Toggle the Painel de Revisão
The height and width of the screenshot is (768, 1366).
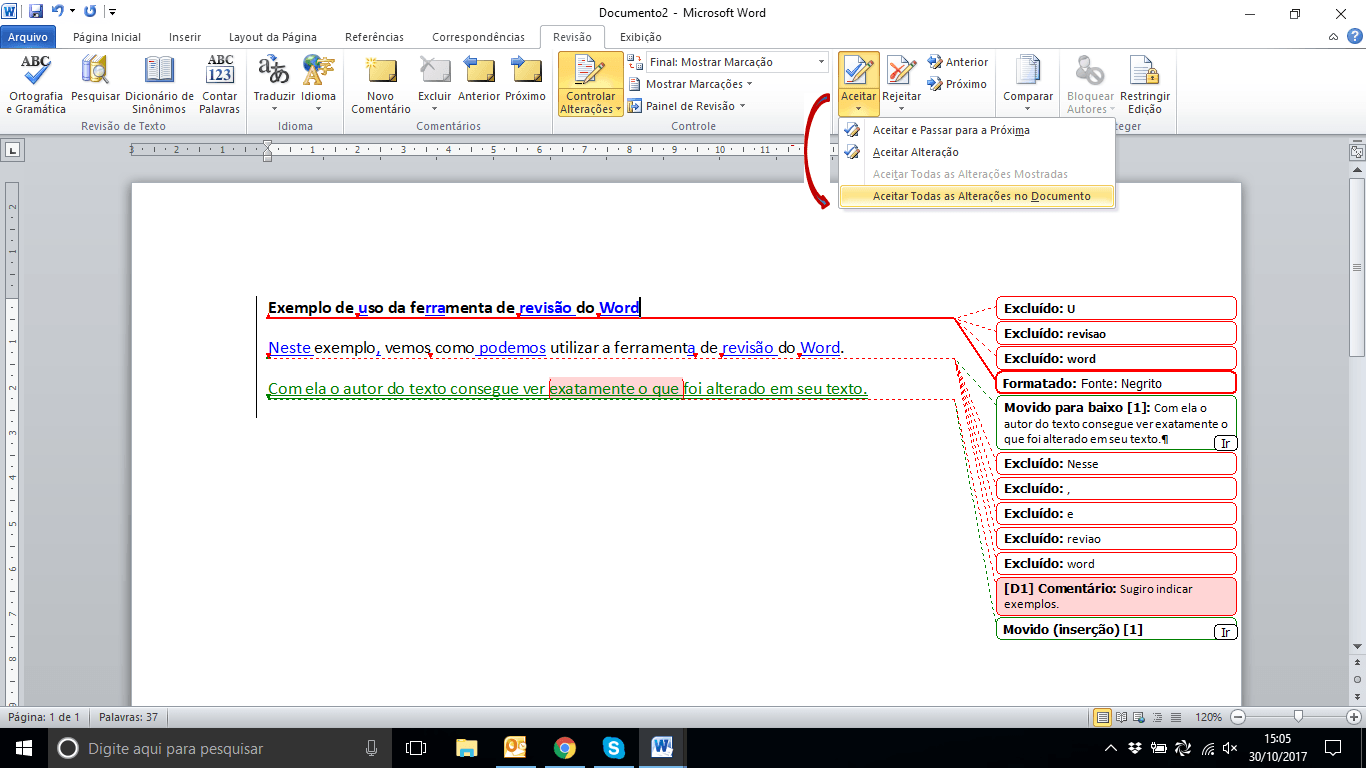689,106
